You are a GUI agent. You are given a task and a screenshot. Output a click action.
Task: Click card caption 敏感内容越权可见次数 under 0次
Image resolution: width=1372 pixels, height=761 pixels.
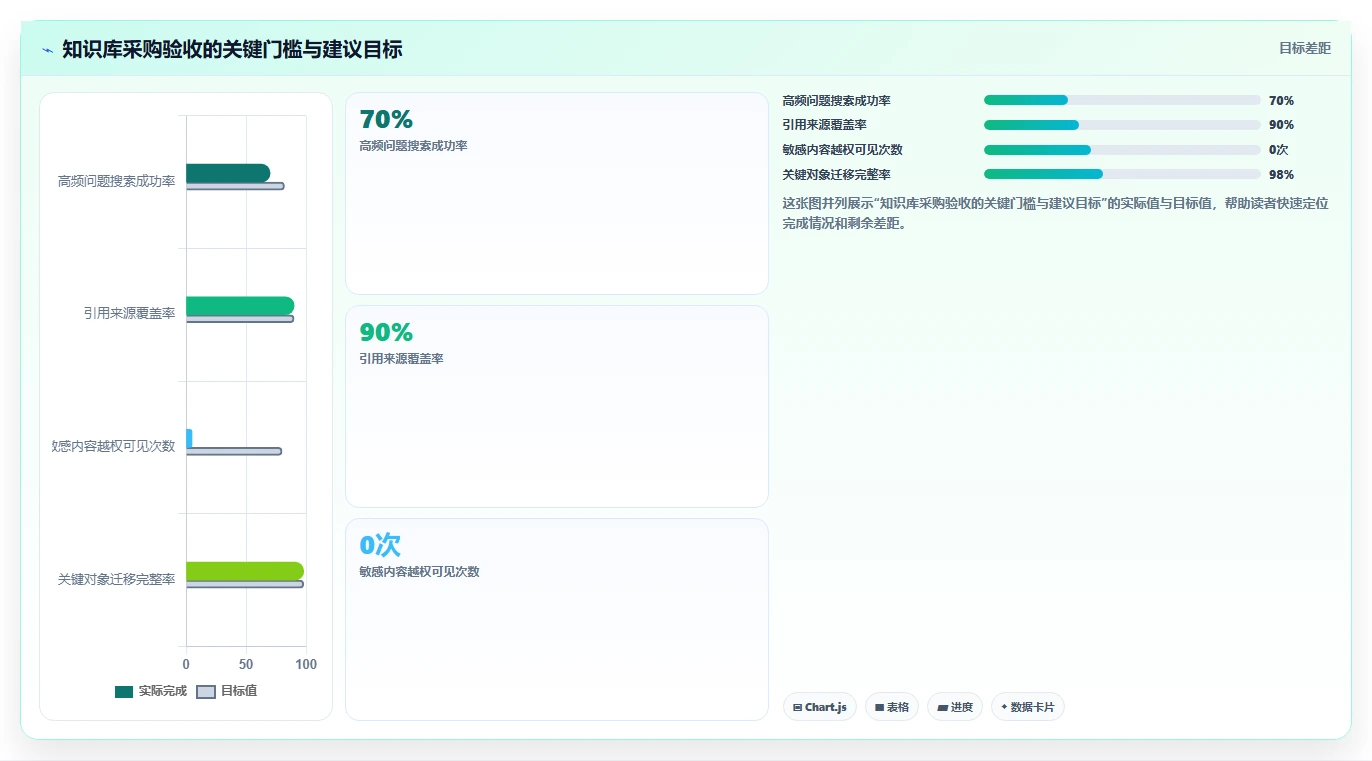(x=419, y=572)
